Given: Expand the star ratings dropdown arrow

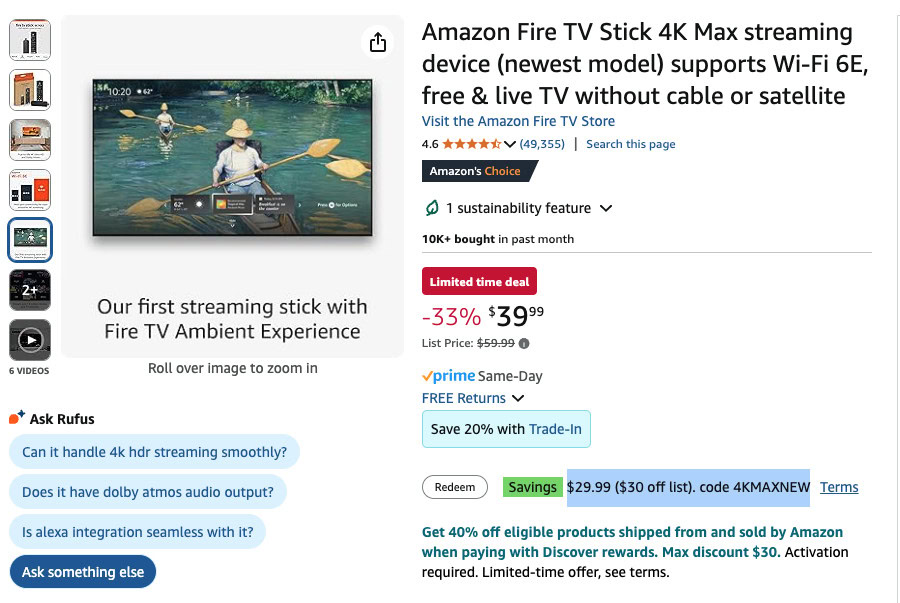Looking at the screenshot, I should pyautogui.click(x=510, y=144).
